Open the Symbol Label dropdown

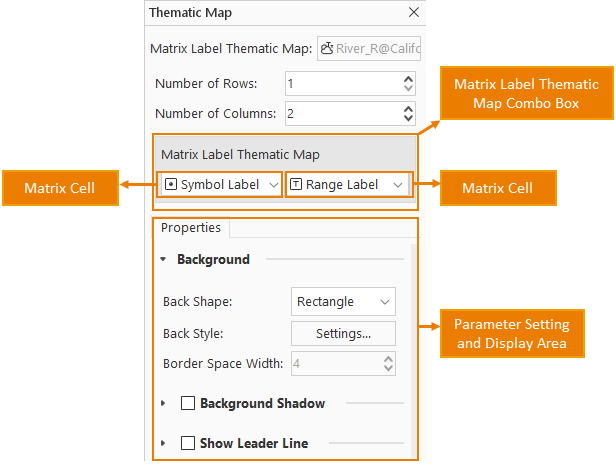[x=274, y=185]
